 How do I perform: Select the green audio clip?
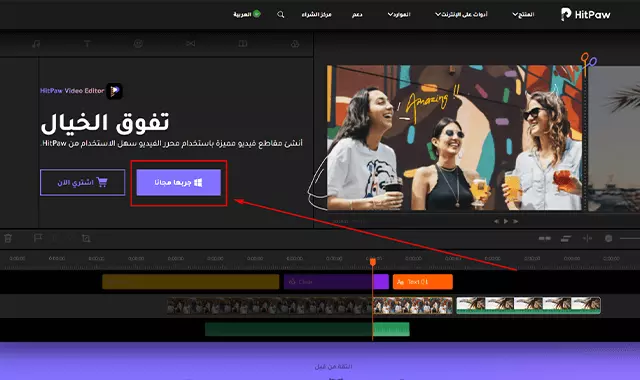[x=307, y=329]
